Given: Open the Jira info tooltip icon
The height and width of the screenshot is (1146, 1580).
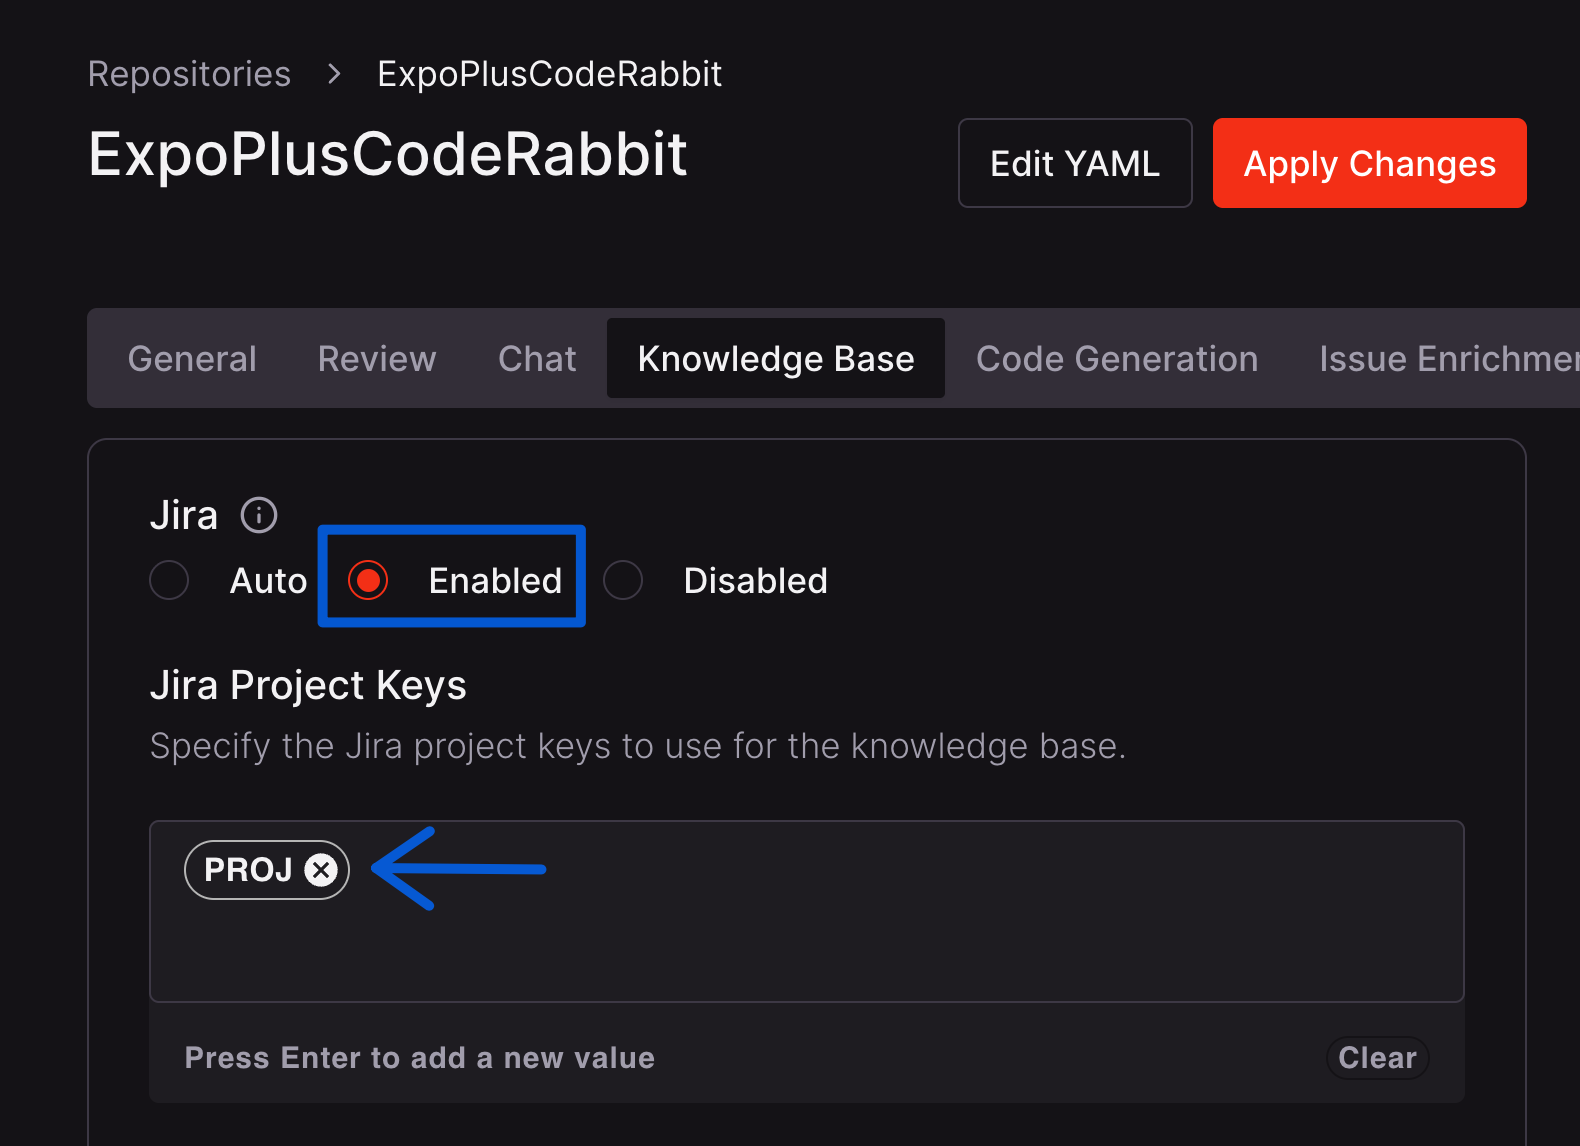Looking at the screenshot, I should (x=258, y=515).
